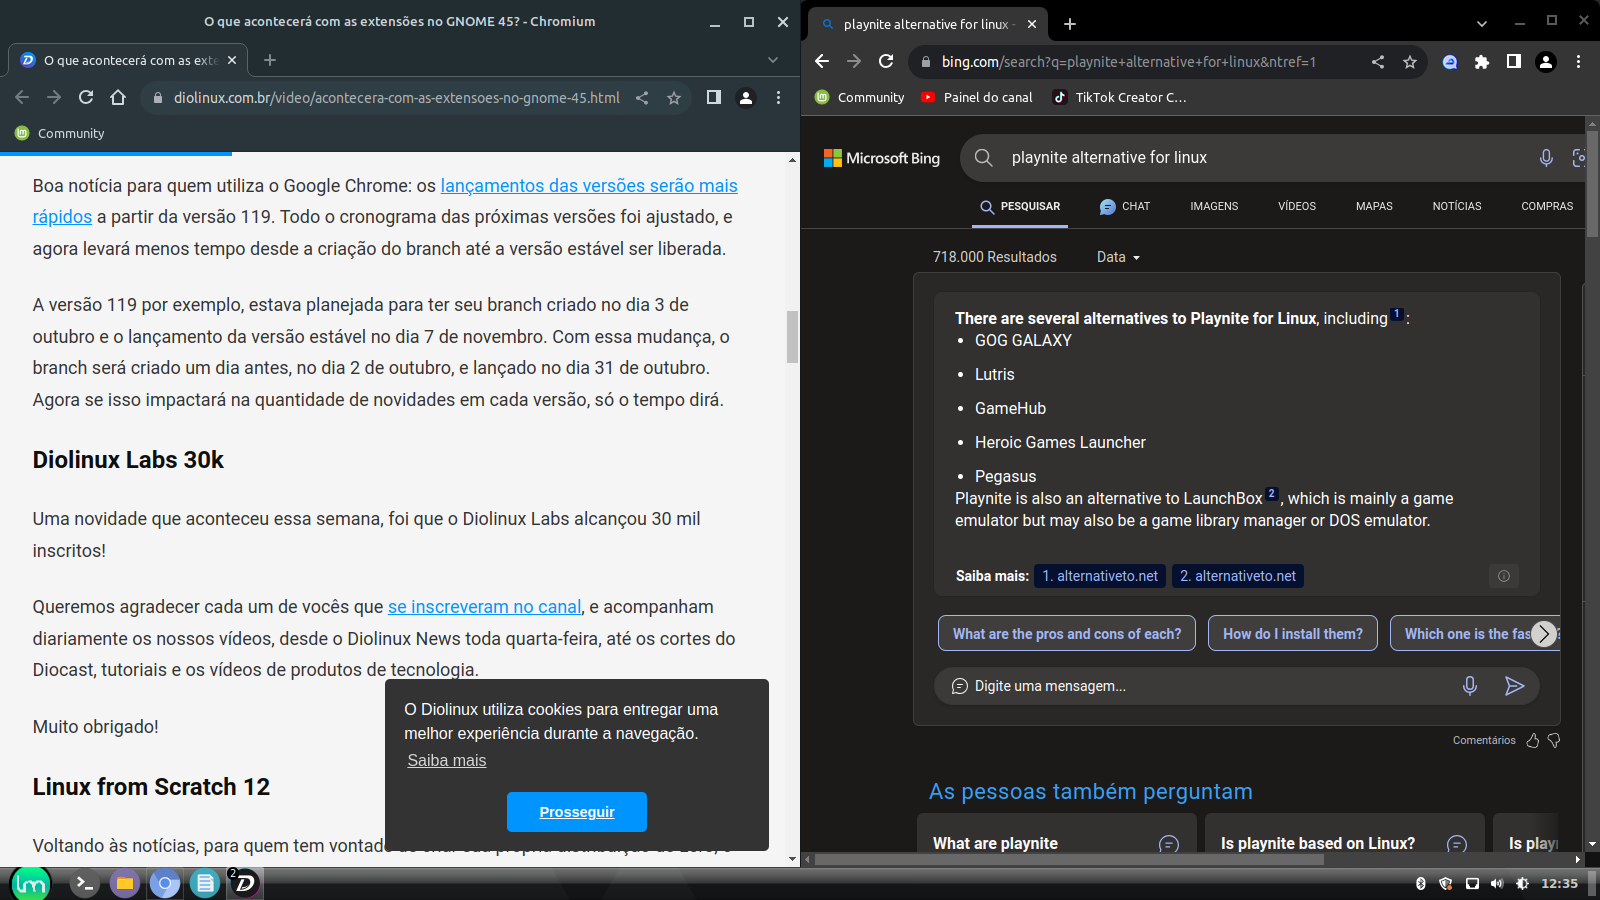Open Bluetooth icon in system tray
Image resolution: width=1600 pixels, height=900 pixels.
point(1420,884)
